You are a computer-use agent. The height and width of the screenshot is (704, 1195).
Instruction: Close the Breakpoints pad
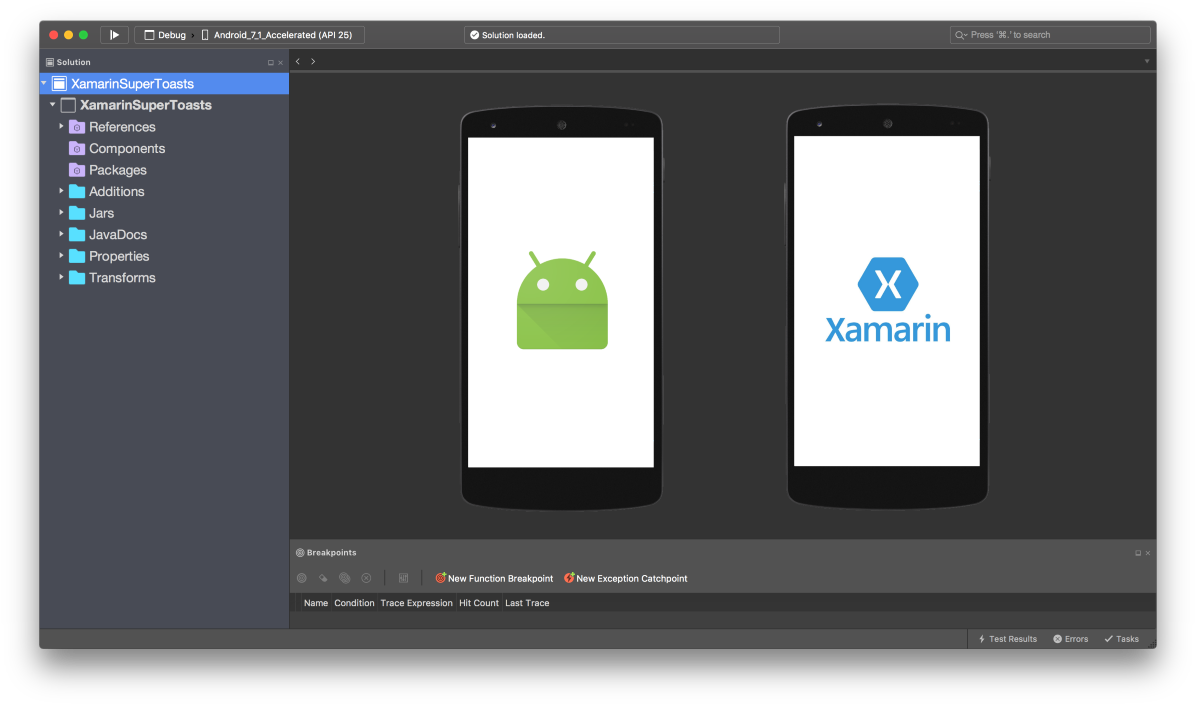(x=1148, y=553)
